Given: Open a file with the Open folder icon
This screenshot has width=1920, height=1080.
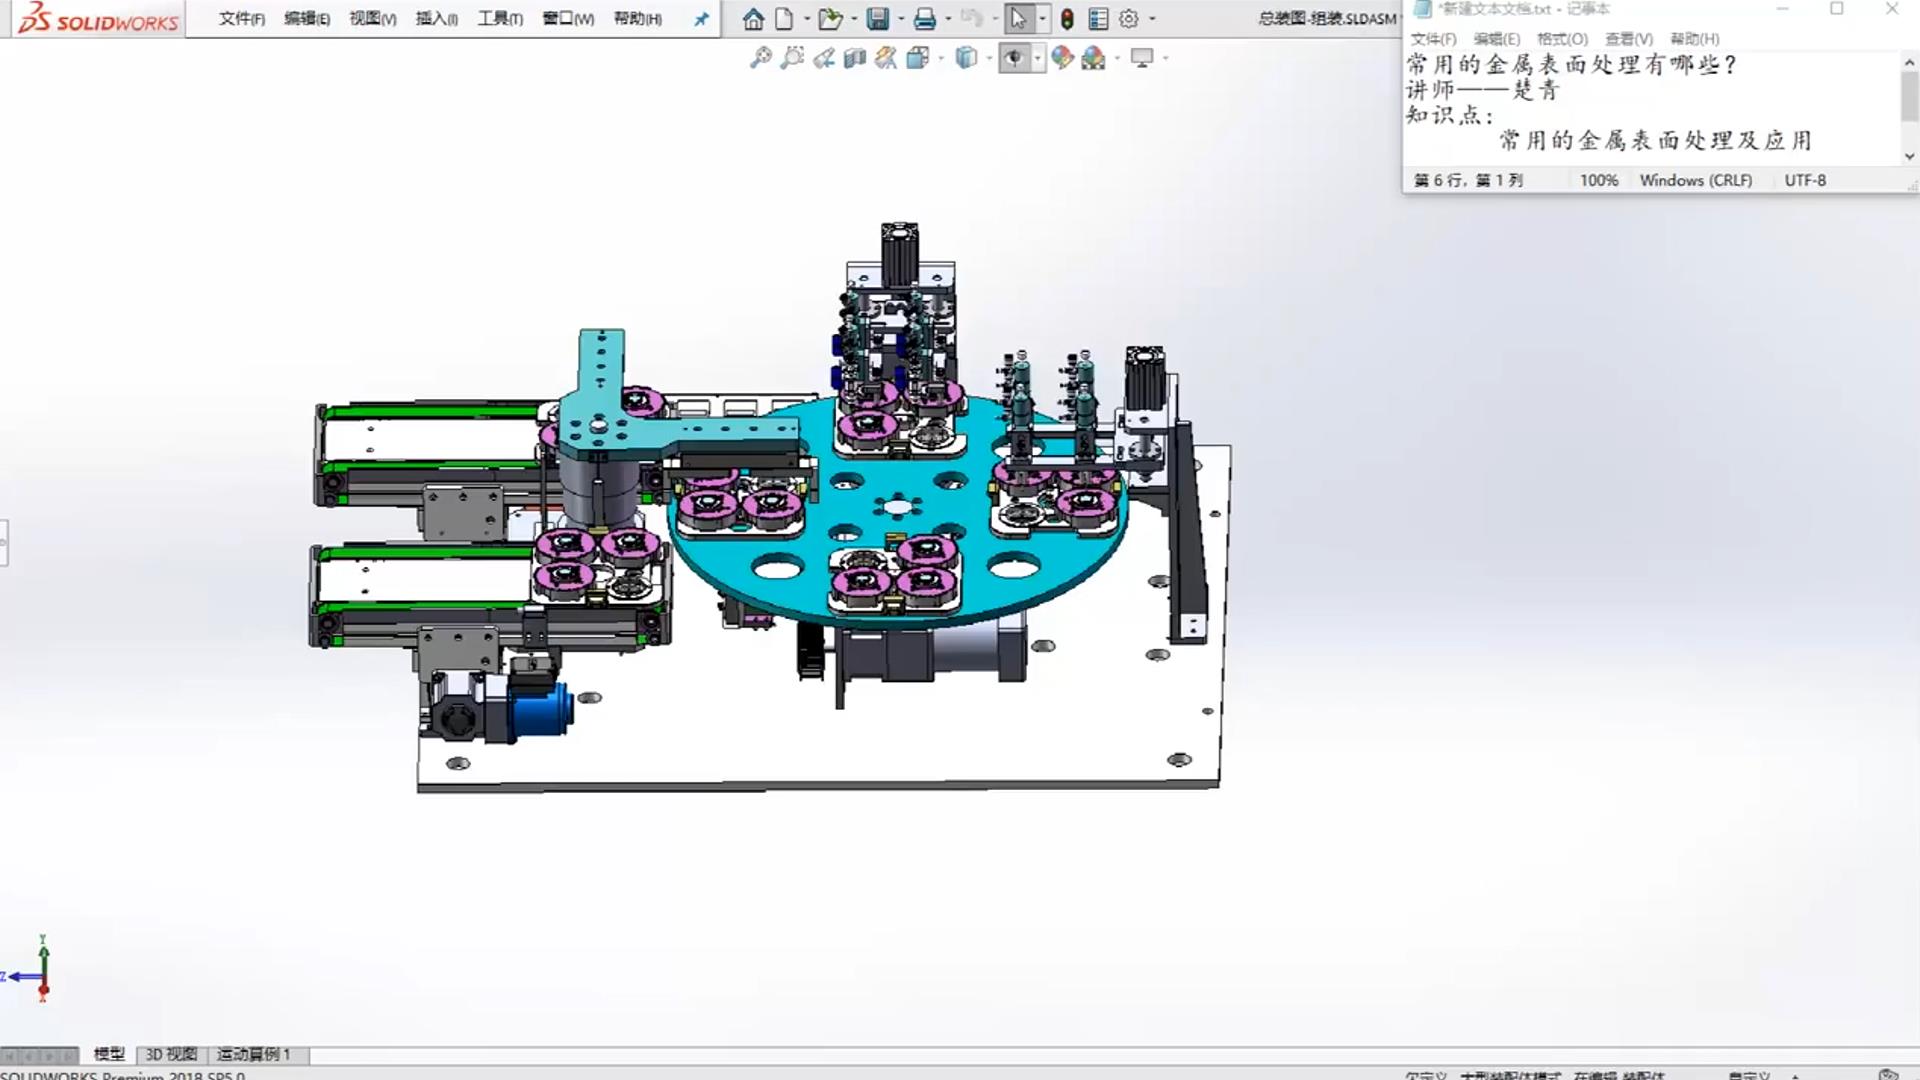Looking at the screenshot, I should [829, 18].
